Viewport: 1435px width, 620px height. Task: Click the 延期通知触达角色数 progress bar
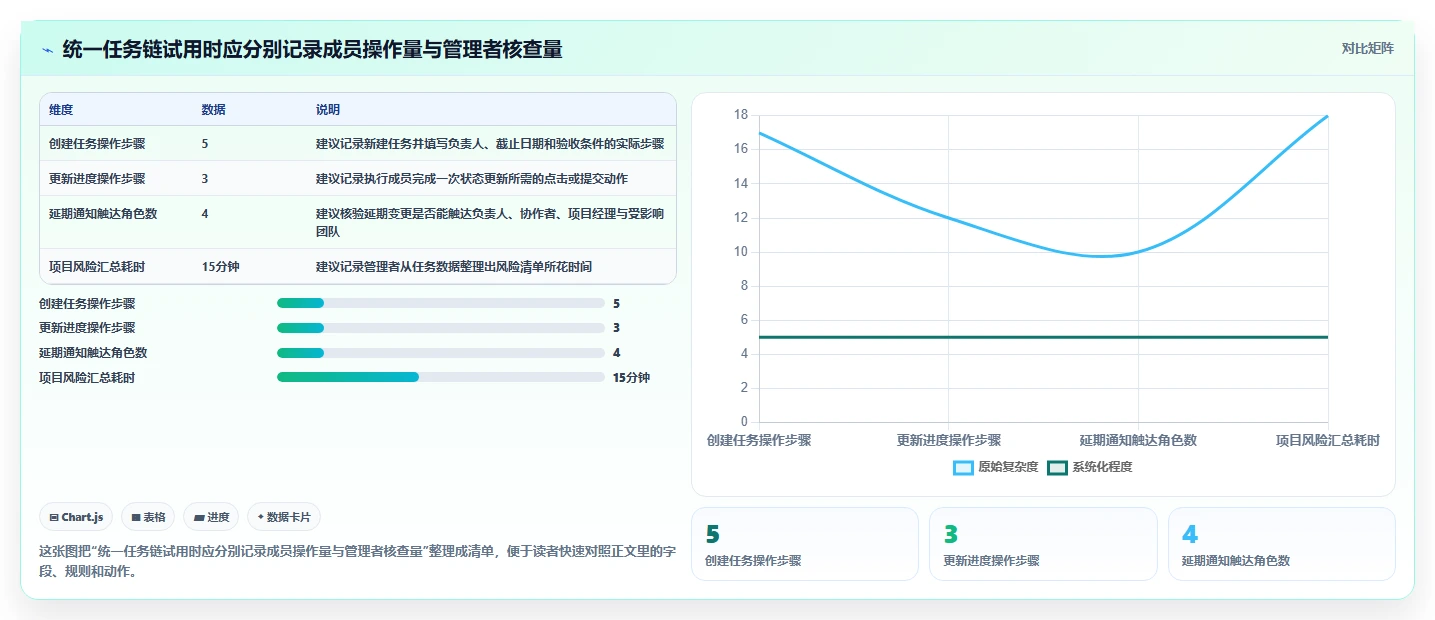pos(441,352)
